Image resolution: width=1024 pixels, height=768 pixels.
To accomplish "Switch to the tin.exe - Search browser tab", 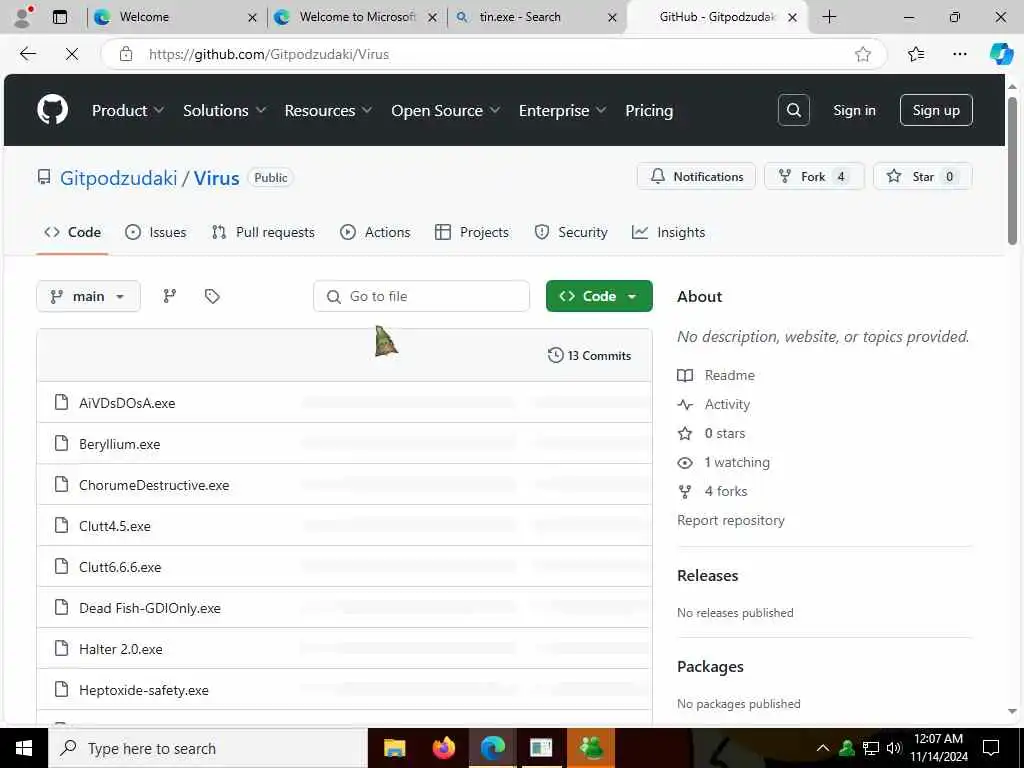I will tap(536, 17).
